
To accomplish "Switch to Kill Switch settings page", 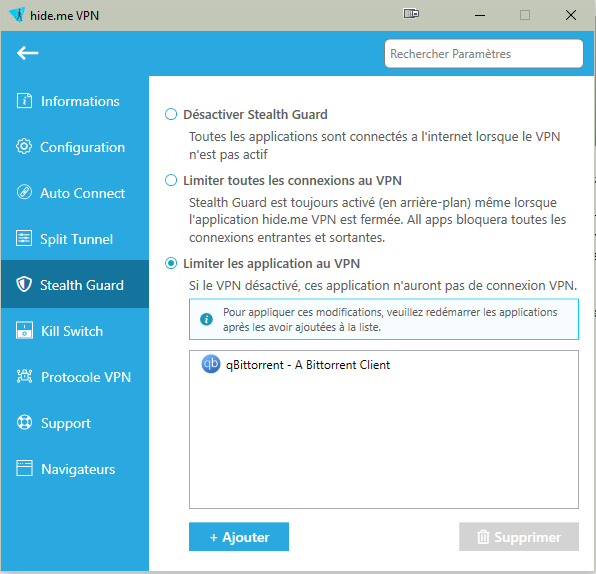I will 75,331.
